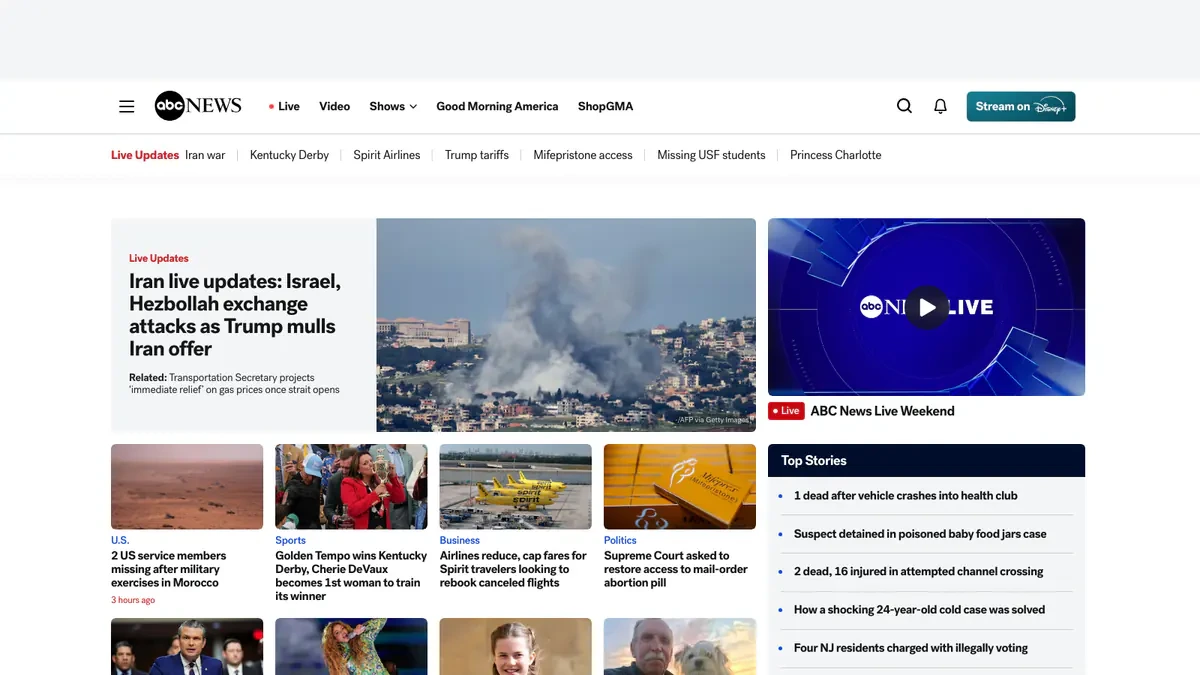
Task: Read 2 US service members missing story
Action: click(169, 569)
